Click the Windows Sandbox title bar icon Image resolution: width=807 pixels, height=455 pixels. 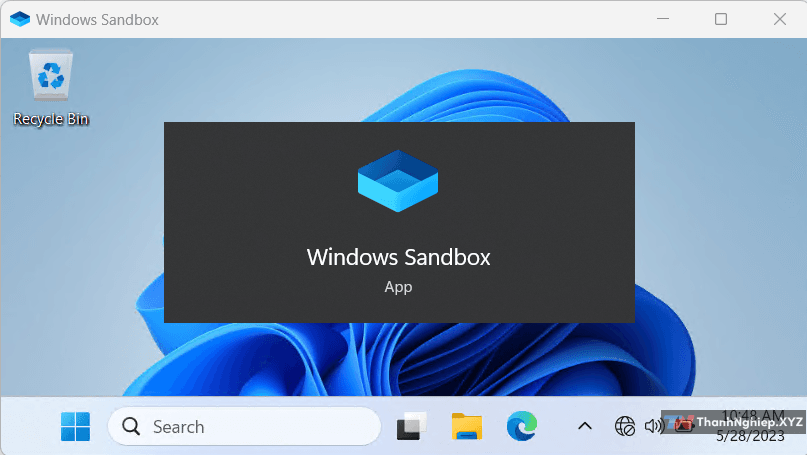[x=20, y=20]
